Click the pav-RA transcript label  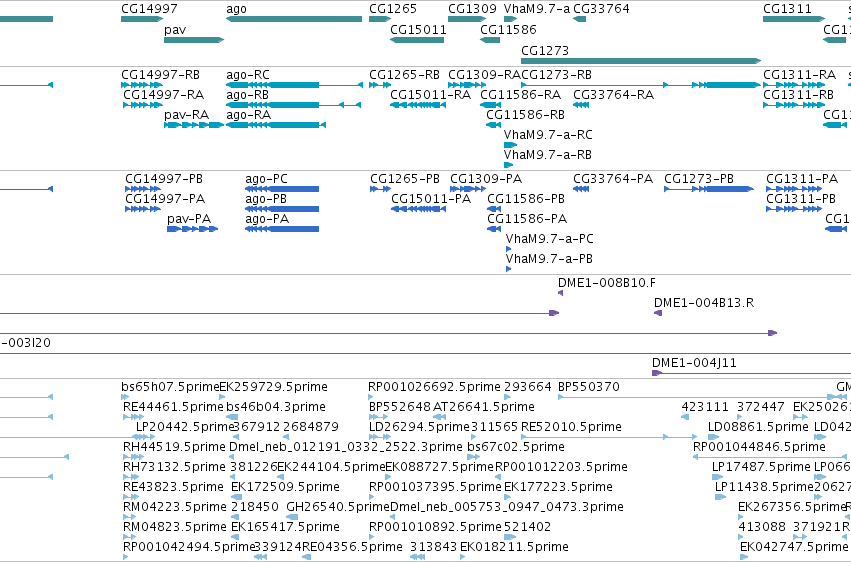187,115
